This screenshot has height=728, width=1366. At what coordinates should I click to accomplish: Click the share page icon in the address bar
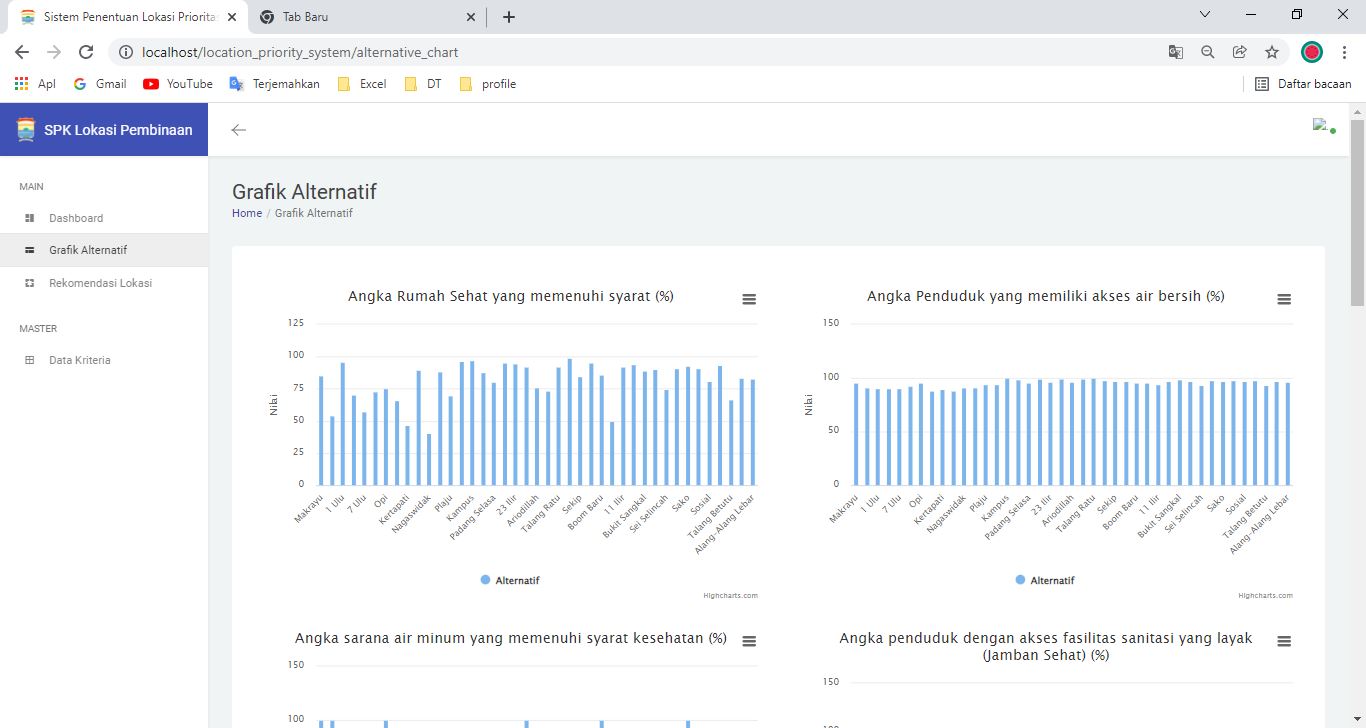pos(1240,52)
